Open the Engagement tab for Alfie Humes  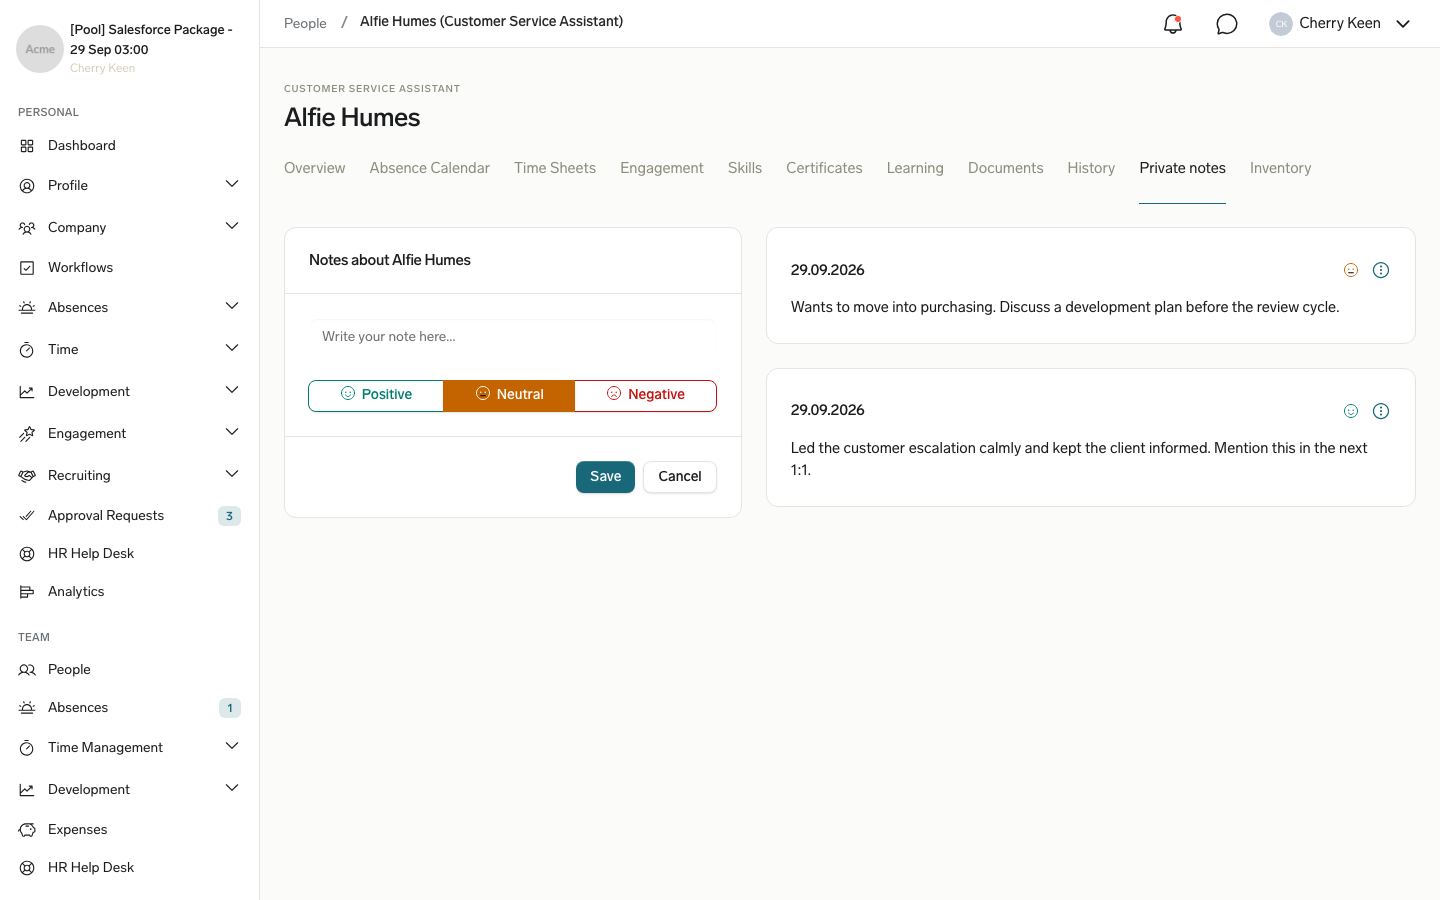(662, 168)
